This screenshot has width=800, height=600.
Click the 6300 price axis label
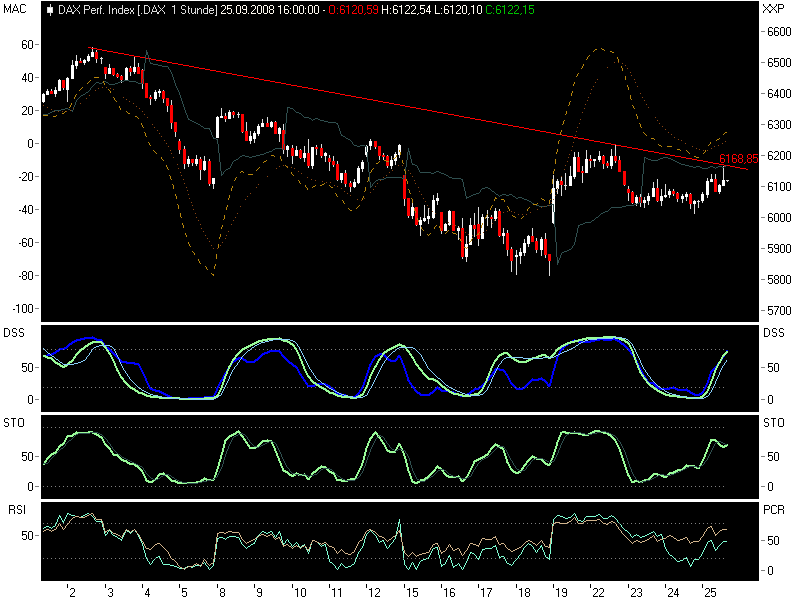tap(779, 124)
